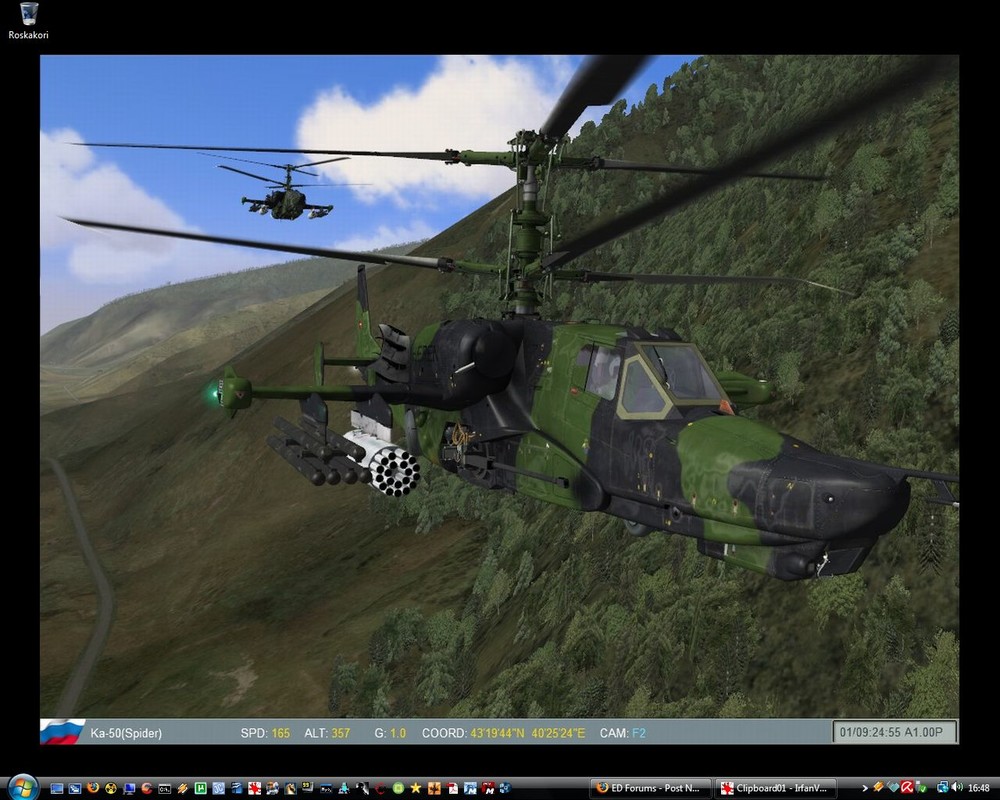Click the yellow star quick launch icon
Screen dimensions: 1000x800
click(x=416, y=789)
